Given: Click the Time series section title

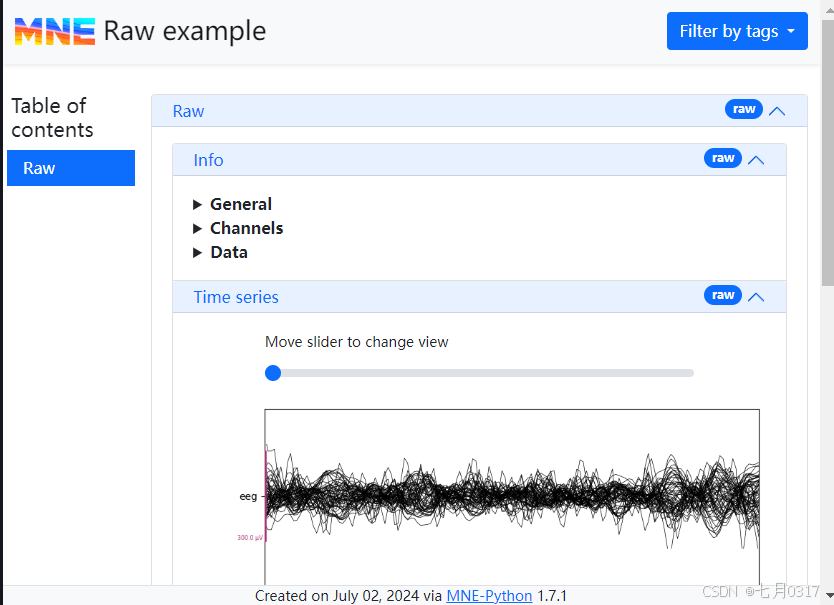Looking at the screenshot, I should coord(236,297).
